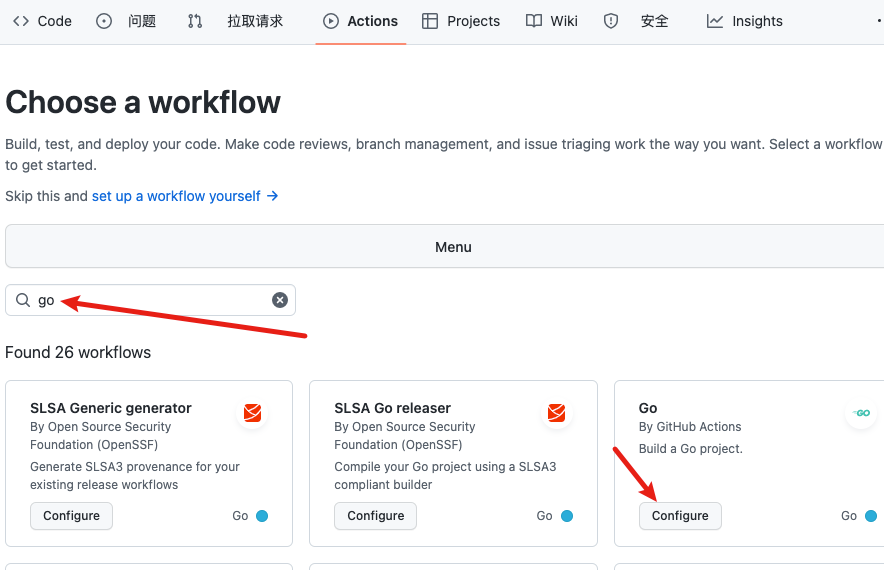
Task: Go to the Wiki tab
Action: pyautogui.click(x=552, y=21)
